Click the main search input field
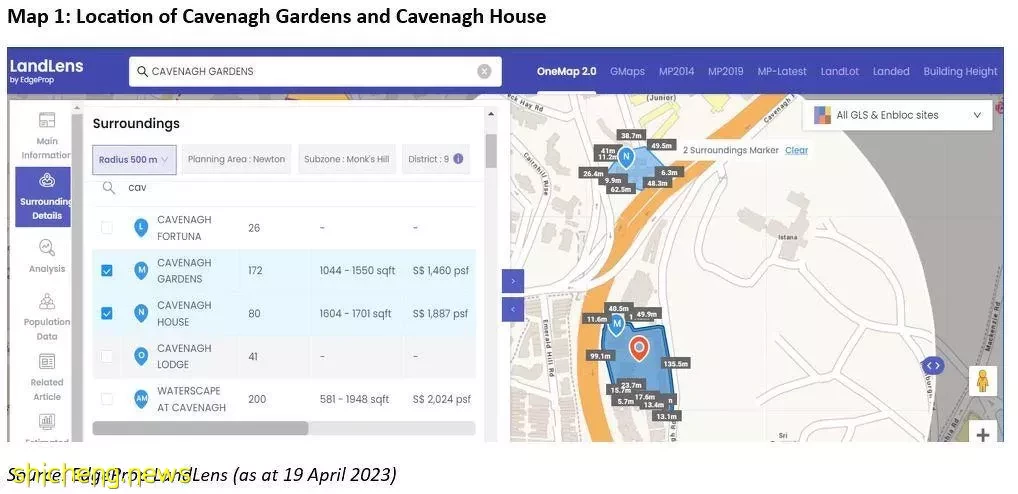 (x=315, y=71)
